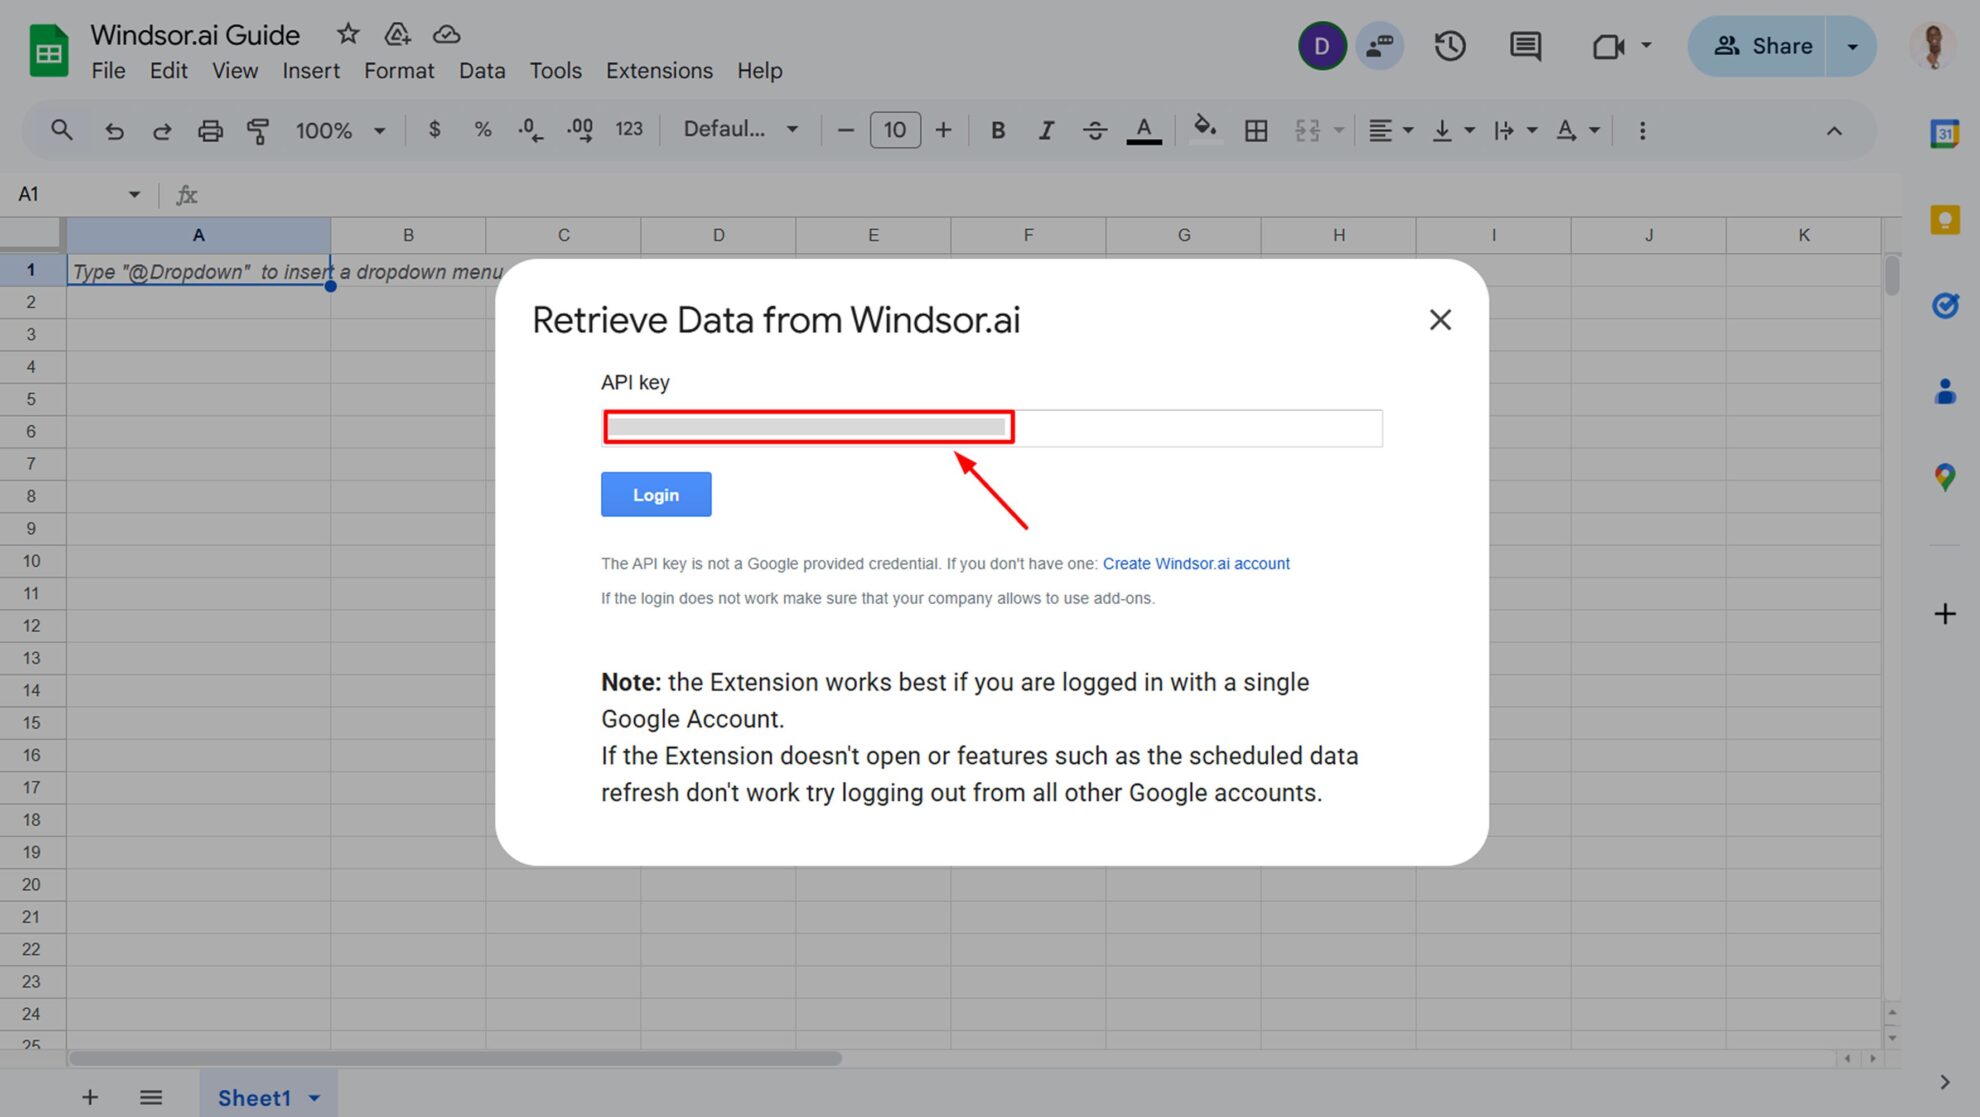Increase the font size
This screenshot has height=1117, width=1980.
pos(943,130)
